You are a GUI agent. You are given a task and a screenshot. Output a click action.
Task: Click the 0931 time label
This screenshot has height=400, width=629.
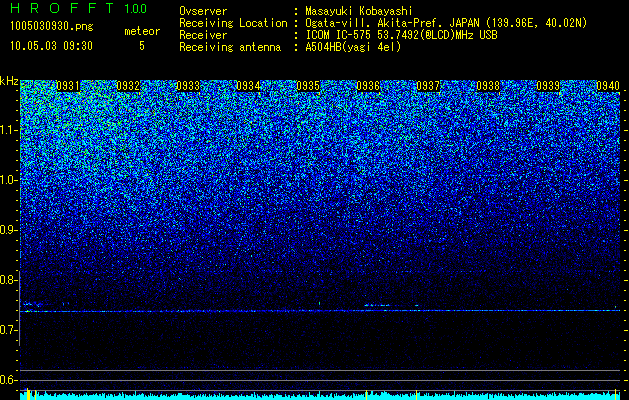point(68,86)
